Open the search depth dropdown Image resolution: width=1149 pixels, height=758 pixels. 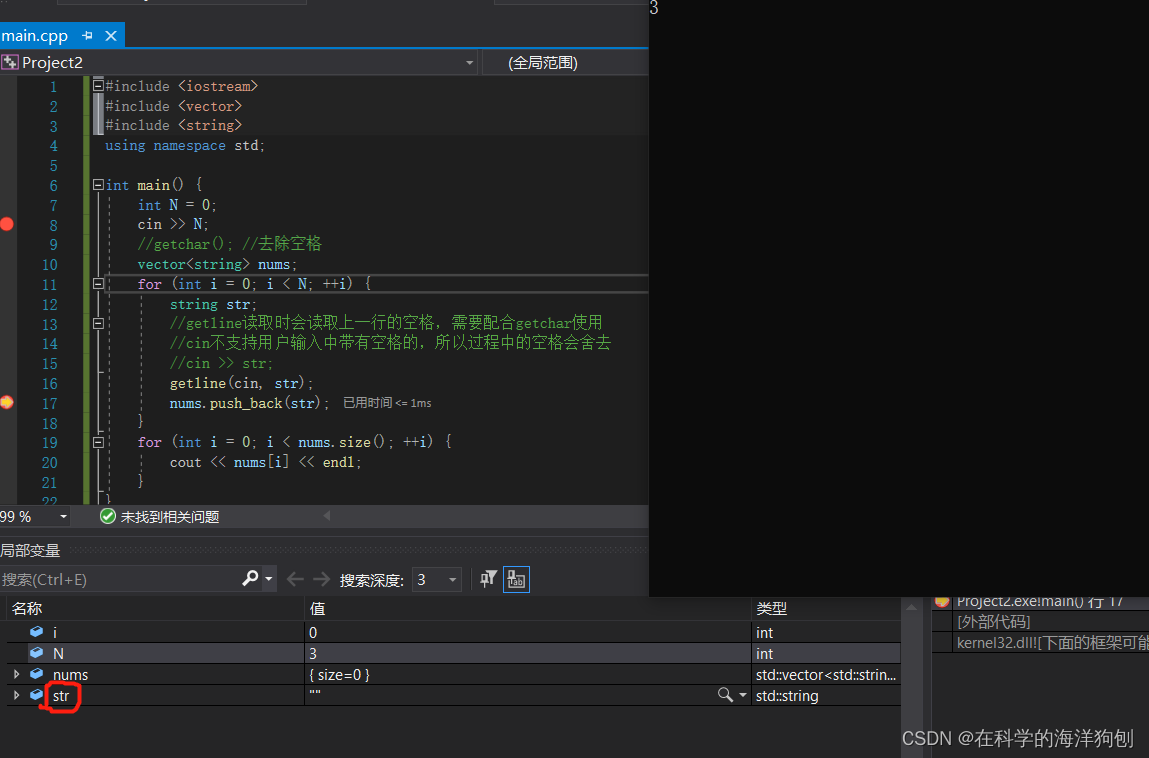click(451, 579)
